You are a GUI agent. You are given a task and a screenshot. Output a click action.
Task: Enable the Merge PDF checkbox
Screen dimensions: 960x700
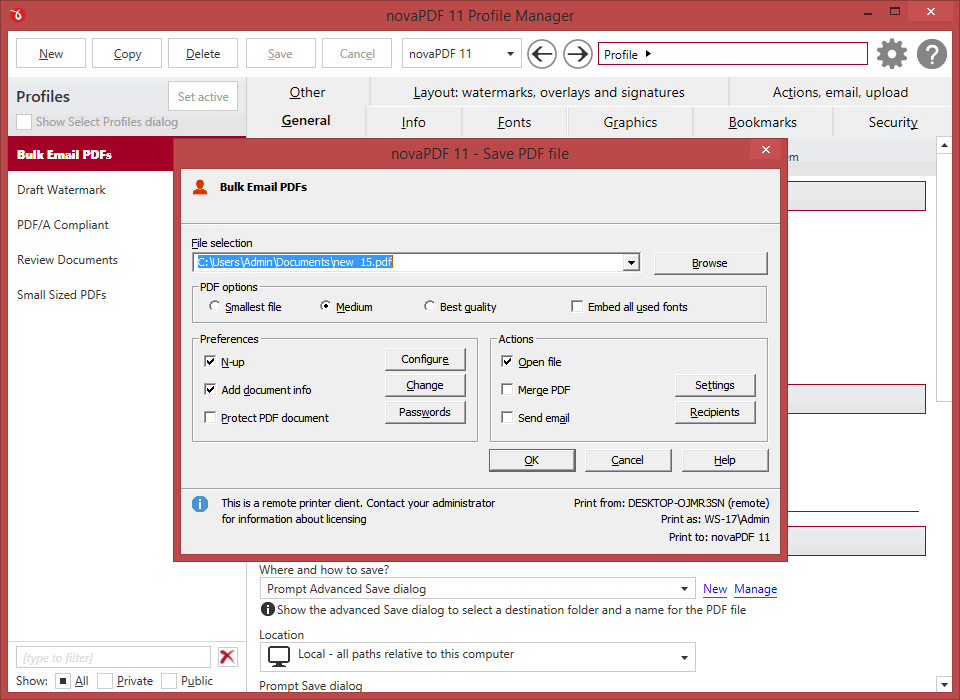(x=507, y=390)
